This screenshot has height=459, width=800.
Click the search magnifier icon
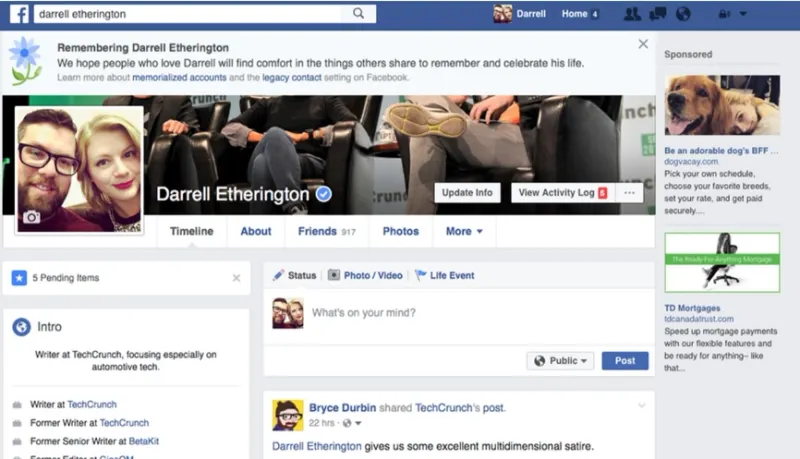(x=359, y=13)
